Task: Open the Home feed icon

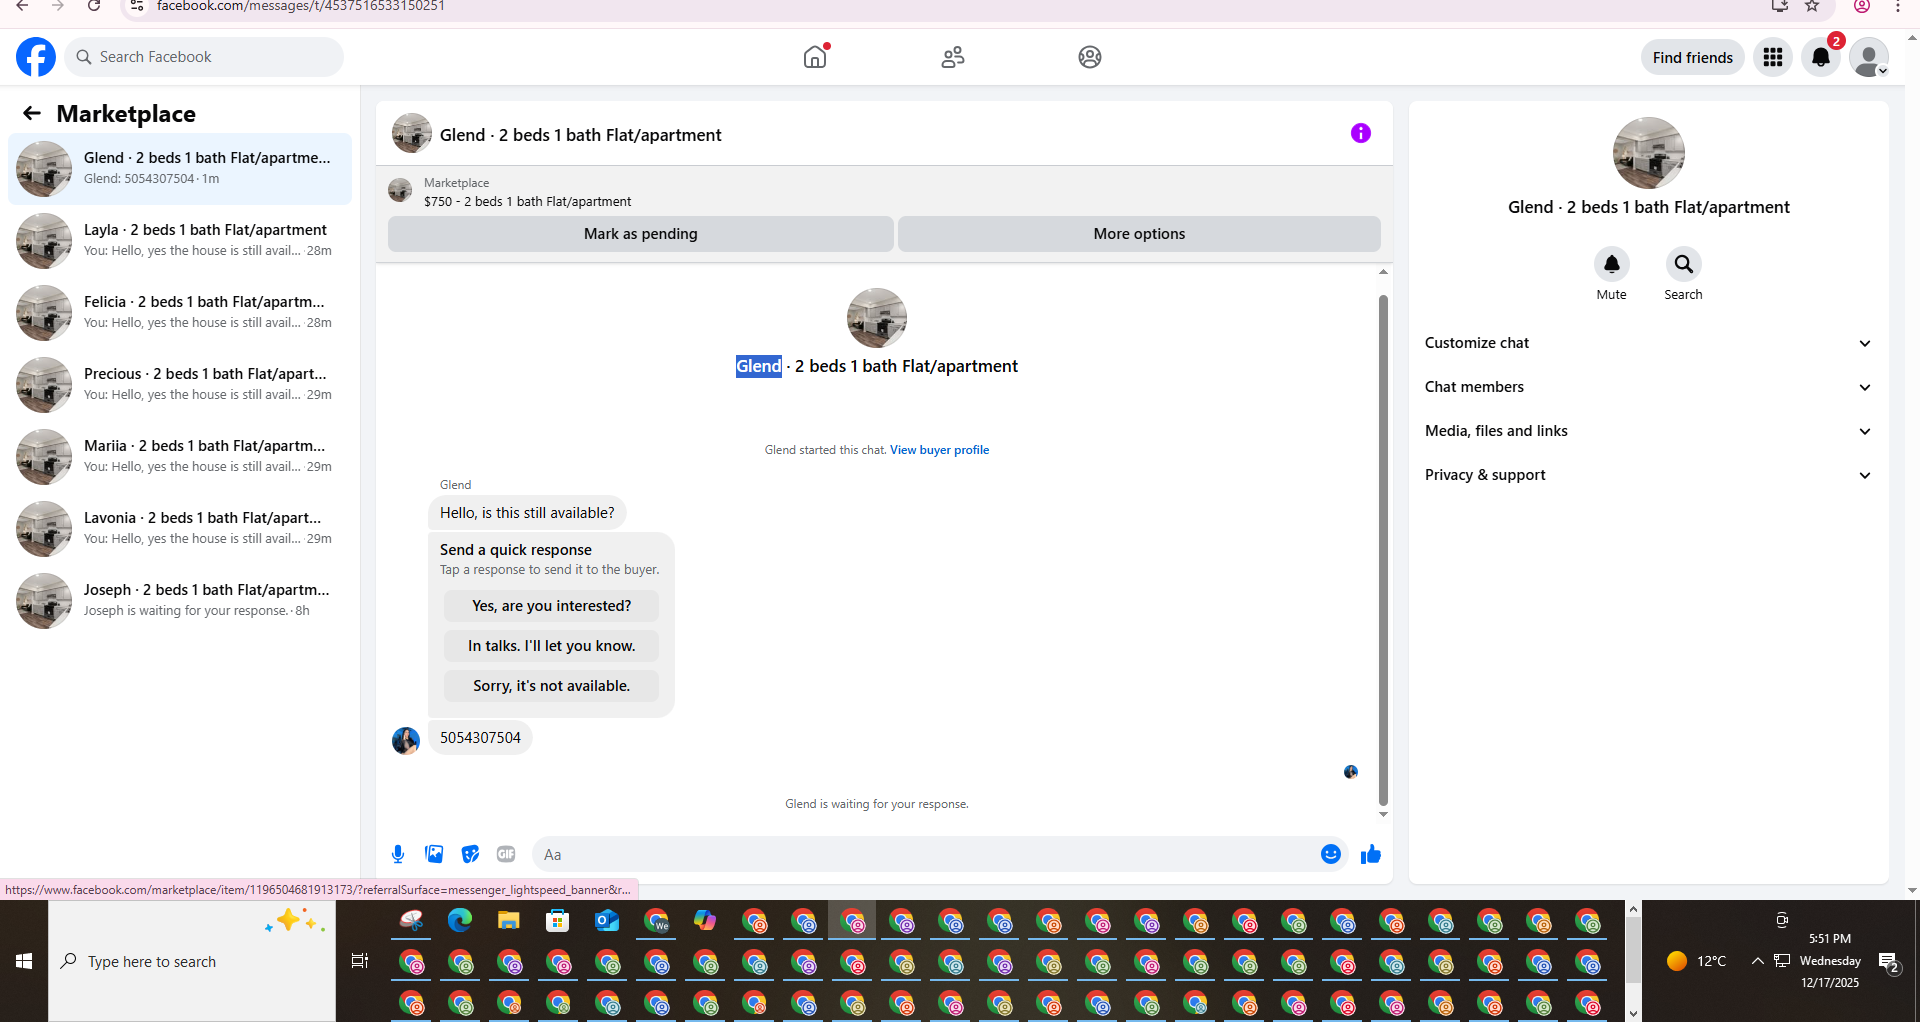Action: tap(815, 57)
